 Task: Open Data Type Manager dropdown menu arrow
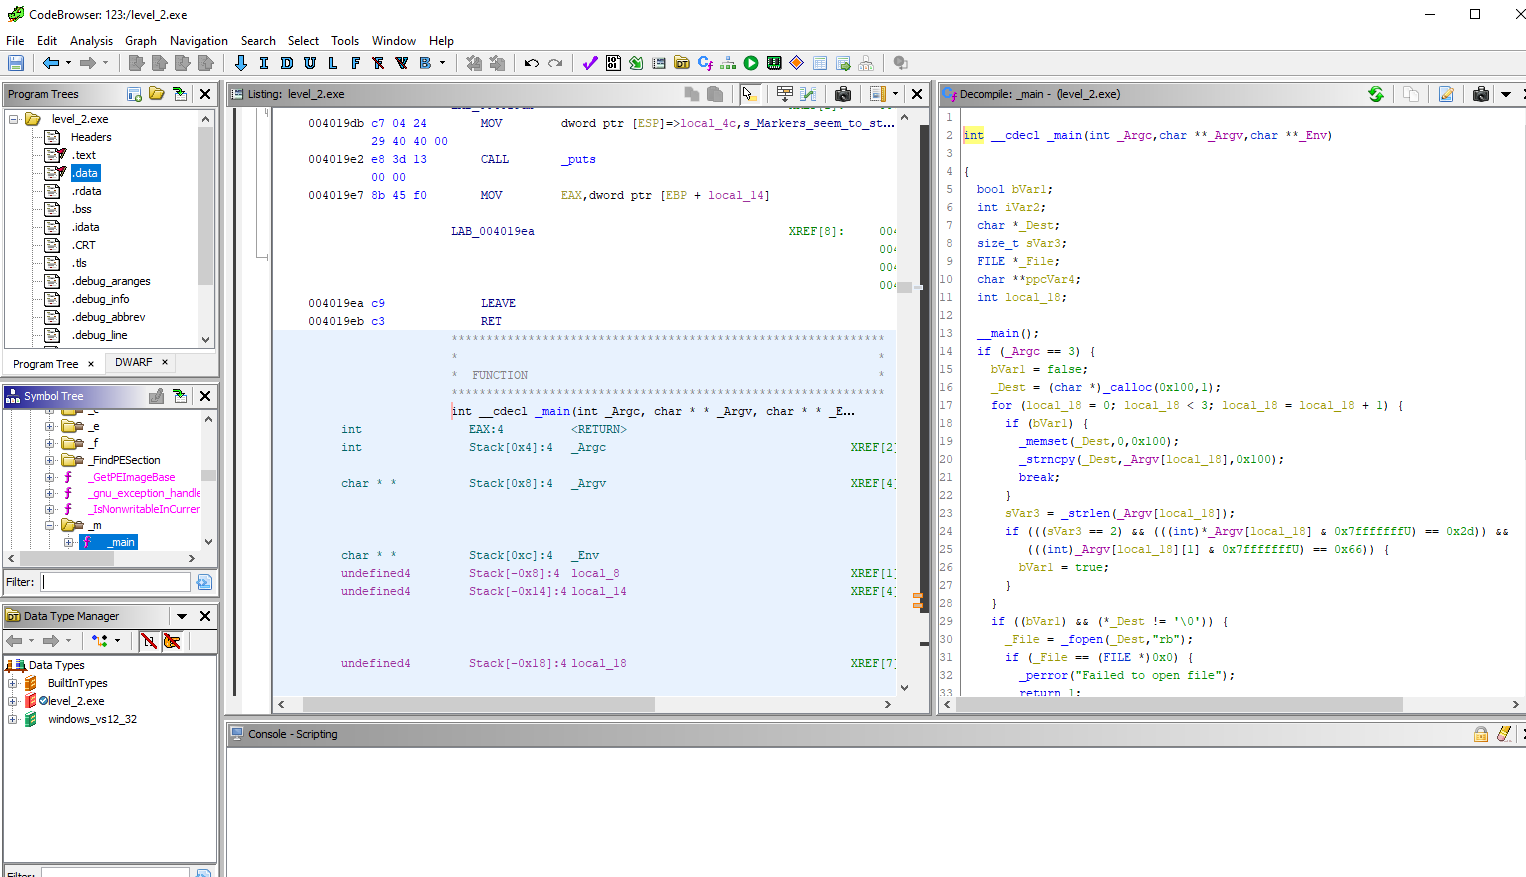click(182, 616)
